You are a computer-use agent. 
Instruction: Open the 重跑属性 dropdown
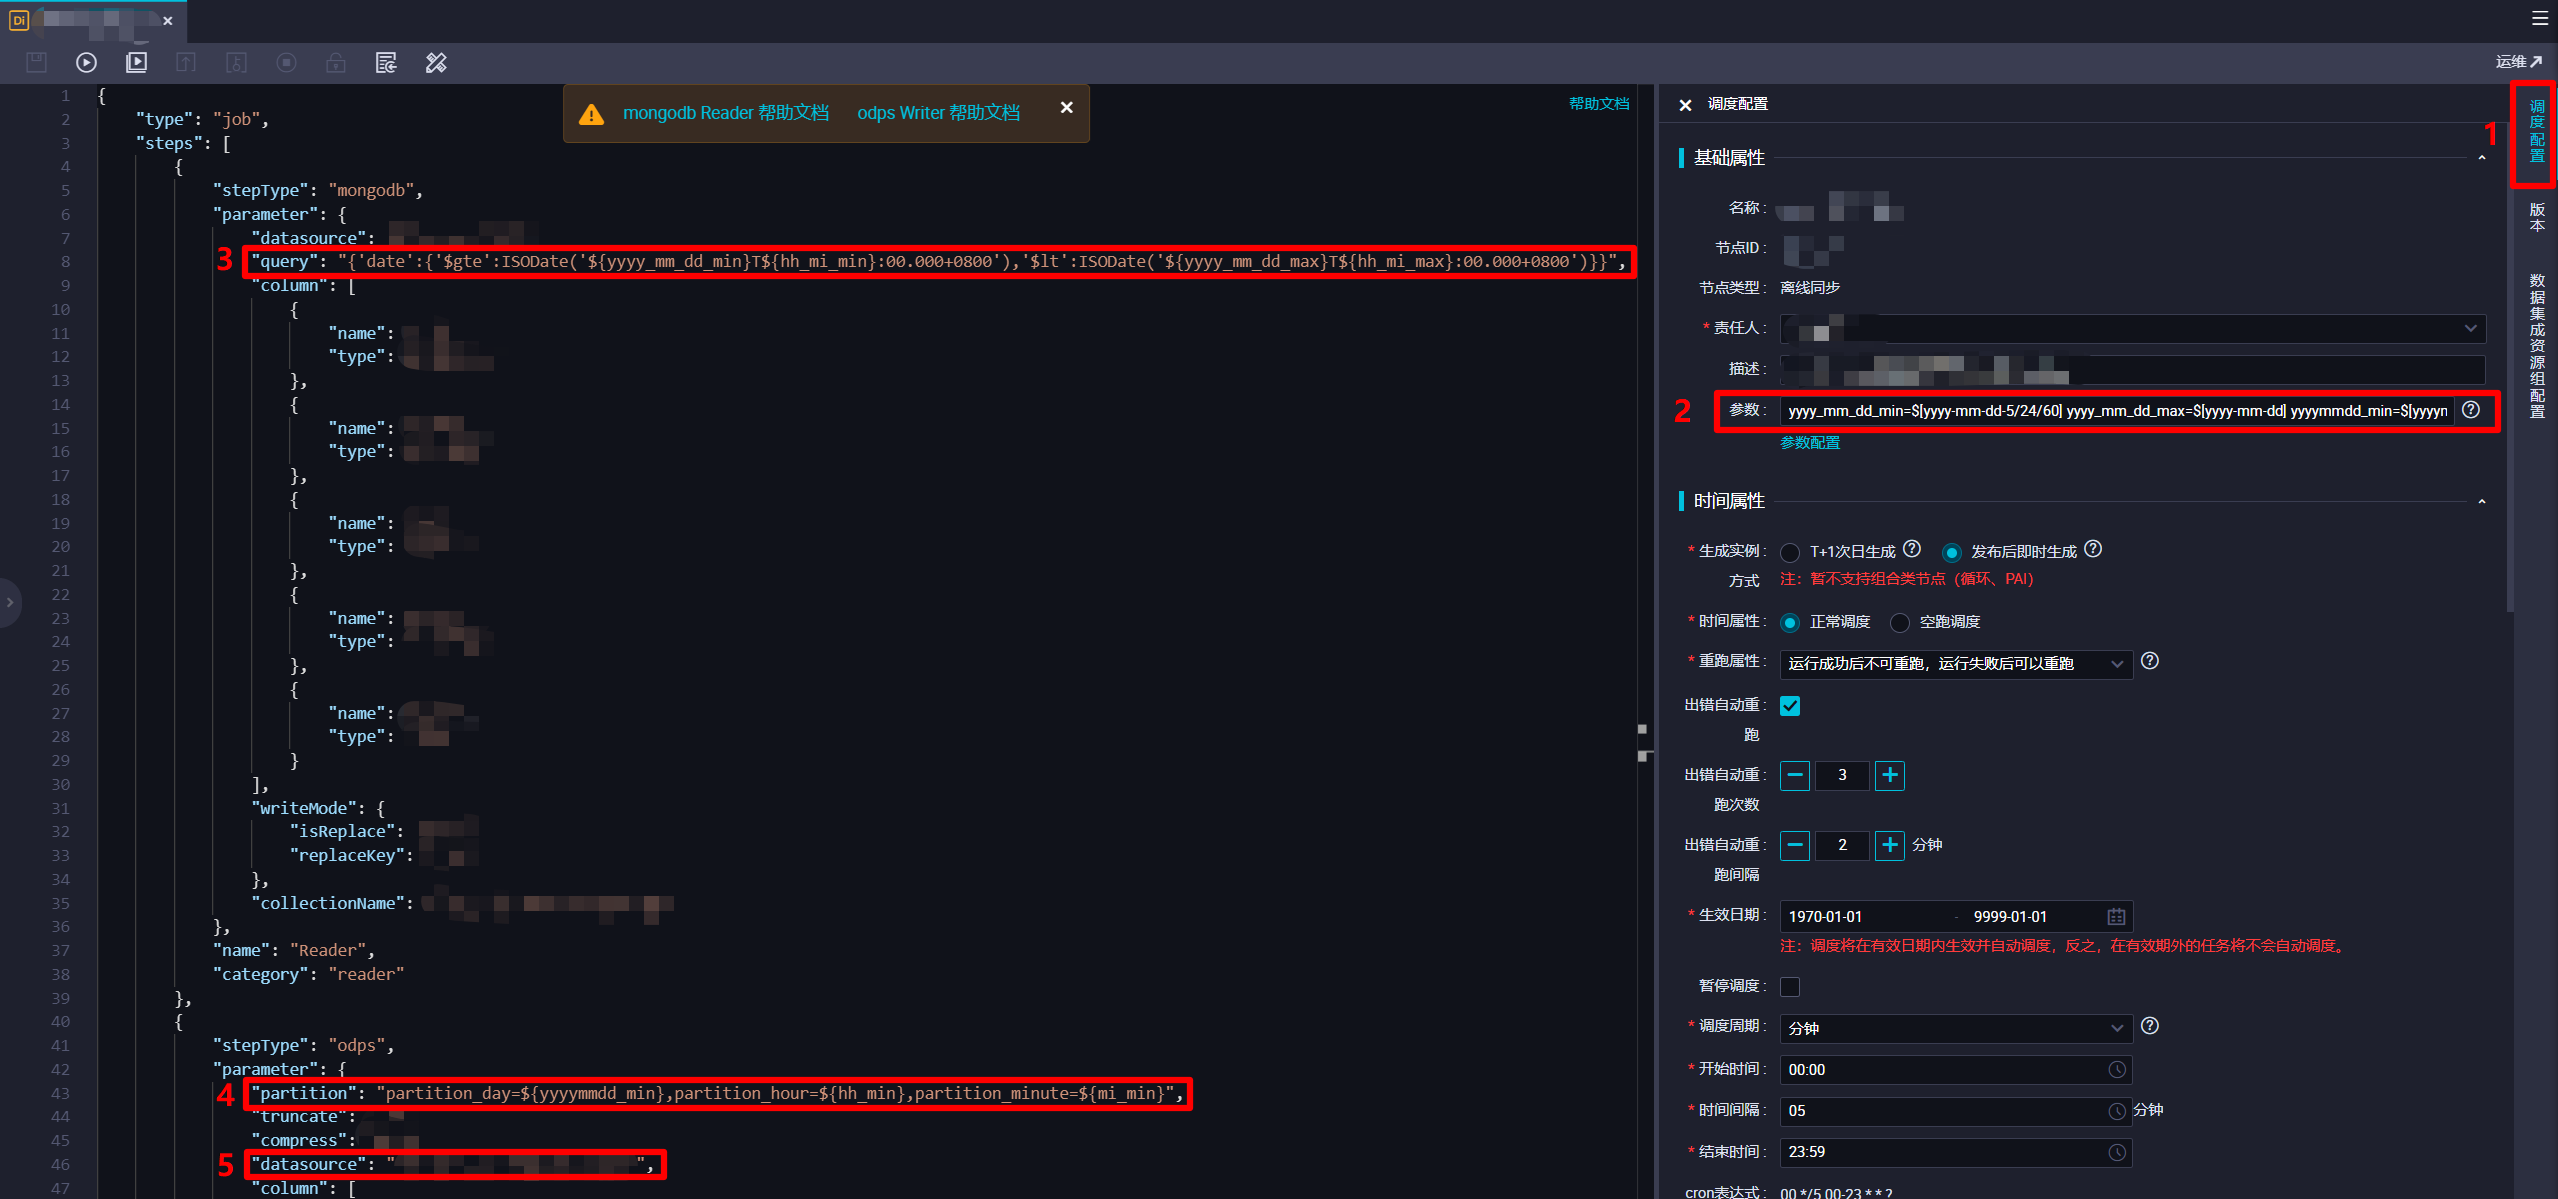pos(1956,664)
